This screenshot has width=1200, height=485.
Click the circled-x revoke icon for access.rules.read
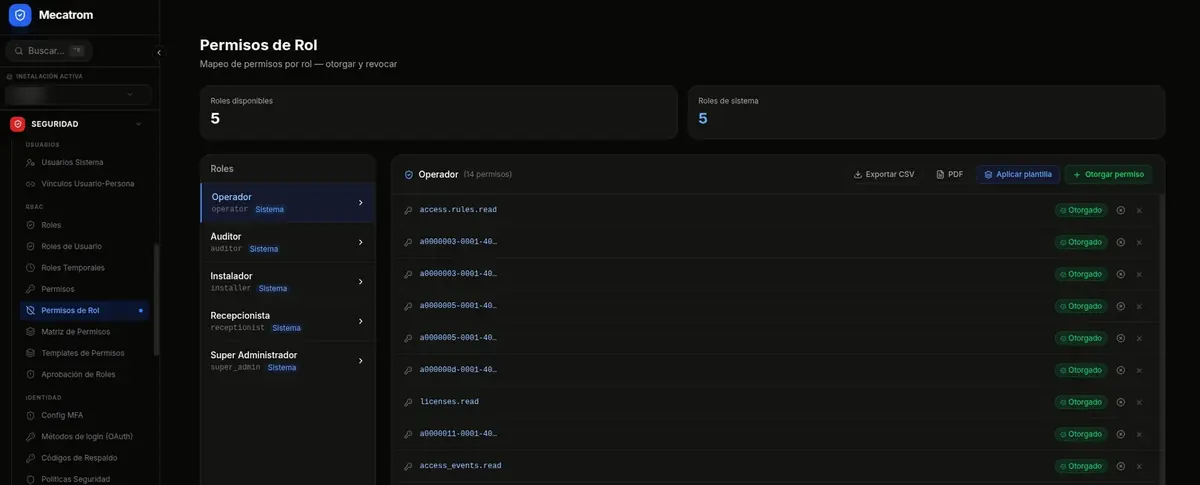tap(1121, 210)
